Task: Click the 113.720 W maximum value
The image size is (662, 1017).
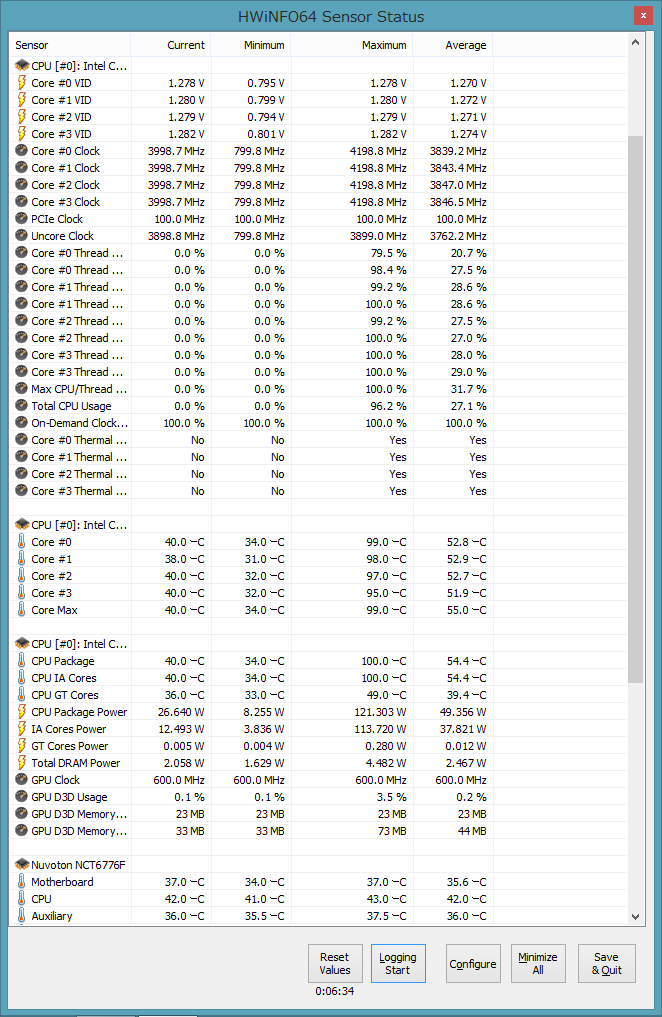Action: pyautogui.click(x=381, y=729)
